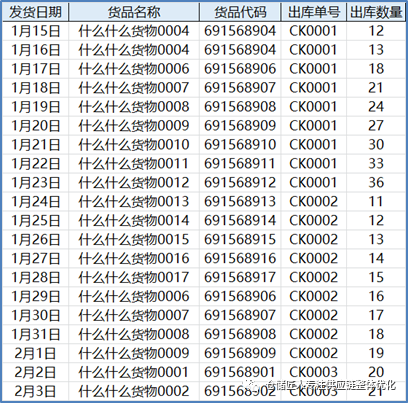Click the 货品代码 column header
This screenshot has height=403, width=408.
pyautogui.click(x=240, y=12)
